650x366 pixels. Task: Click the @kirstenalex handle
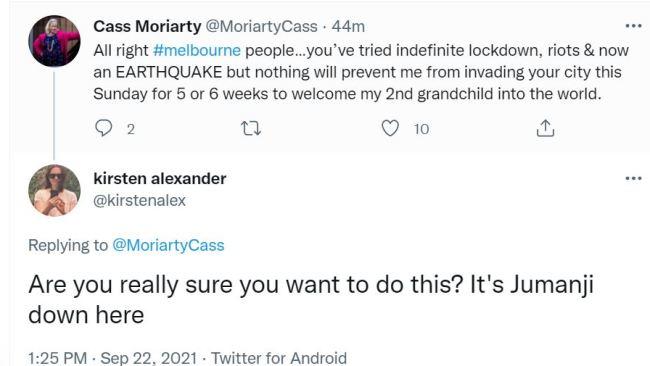pyautogui.click(x=140, y=201)
